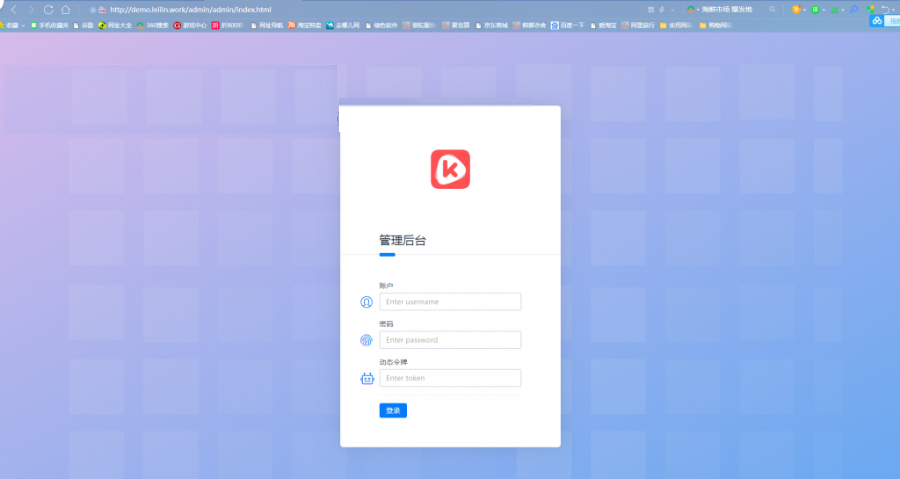The height and width of the screenshot is (479, 900).
Task: Open the 实用网站 bookmark folder
Action: [x=677, y=25]
